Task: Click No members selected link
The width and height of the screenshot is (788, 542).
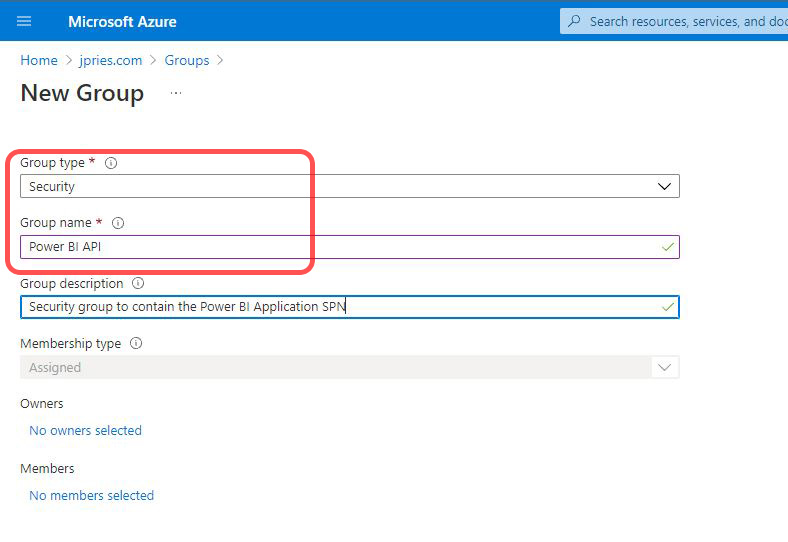Action: point(92,496)
